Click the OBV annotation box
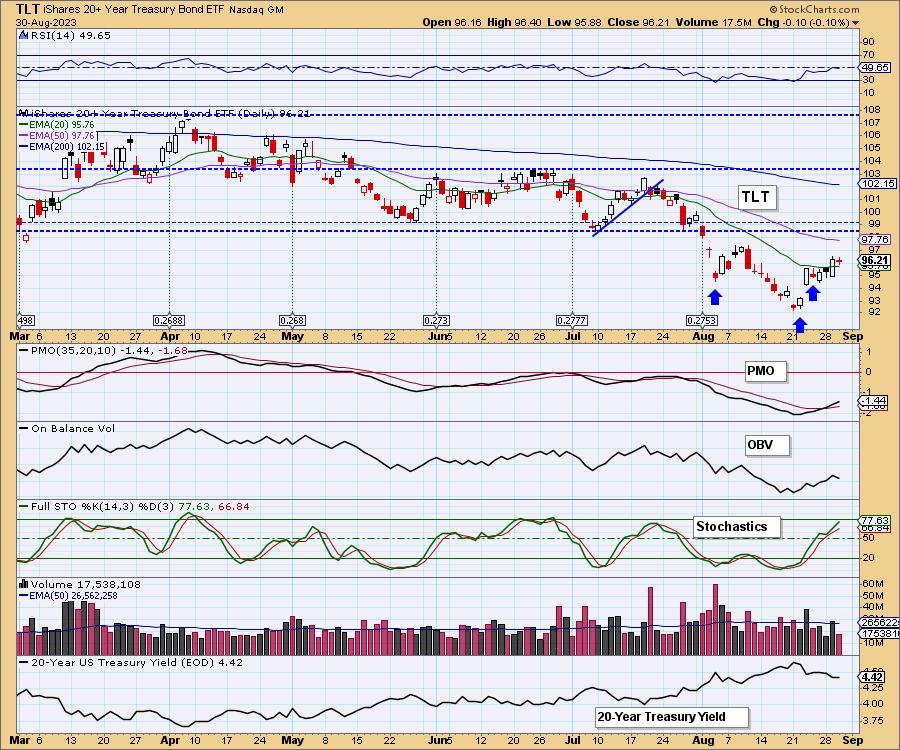 coord(765,445)
